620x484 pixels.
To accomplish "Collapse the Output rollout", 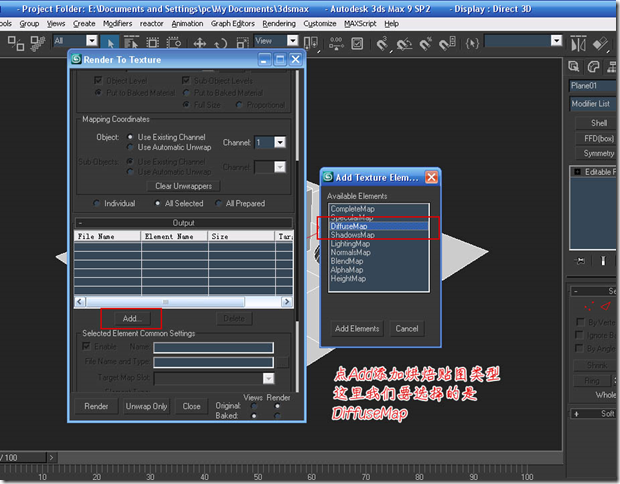I will (183, 223).
